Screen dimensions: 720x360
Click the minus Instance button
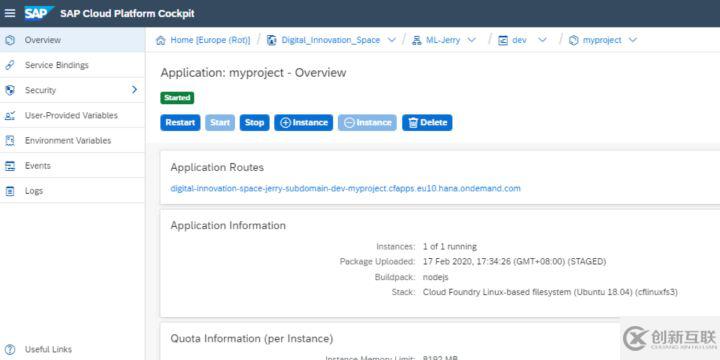[x=367, y=123]
